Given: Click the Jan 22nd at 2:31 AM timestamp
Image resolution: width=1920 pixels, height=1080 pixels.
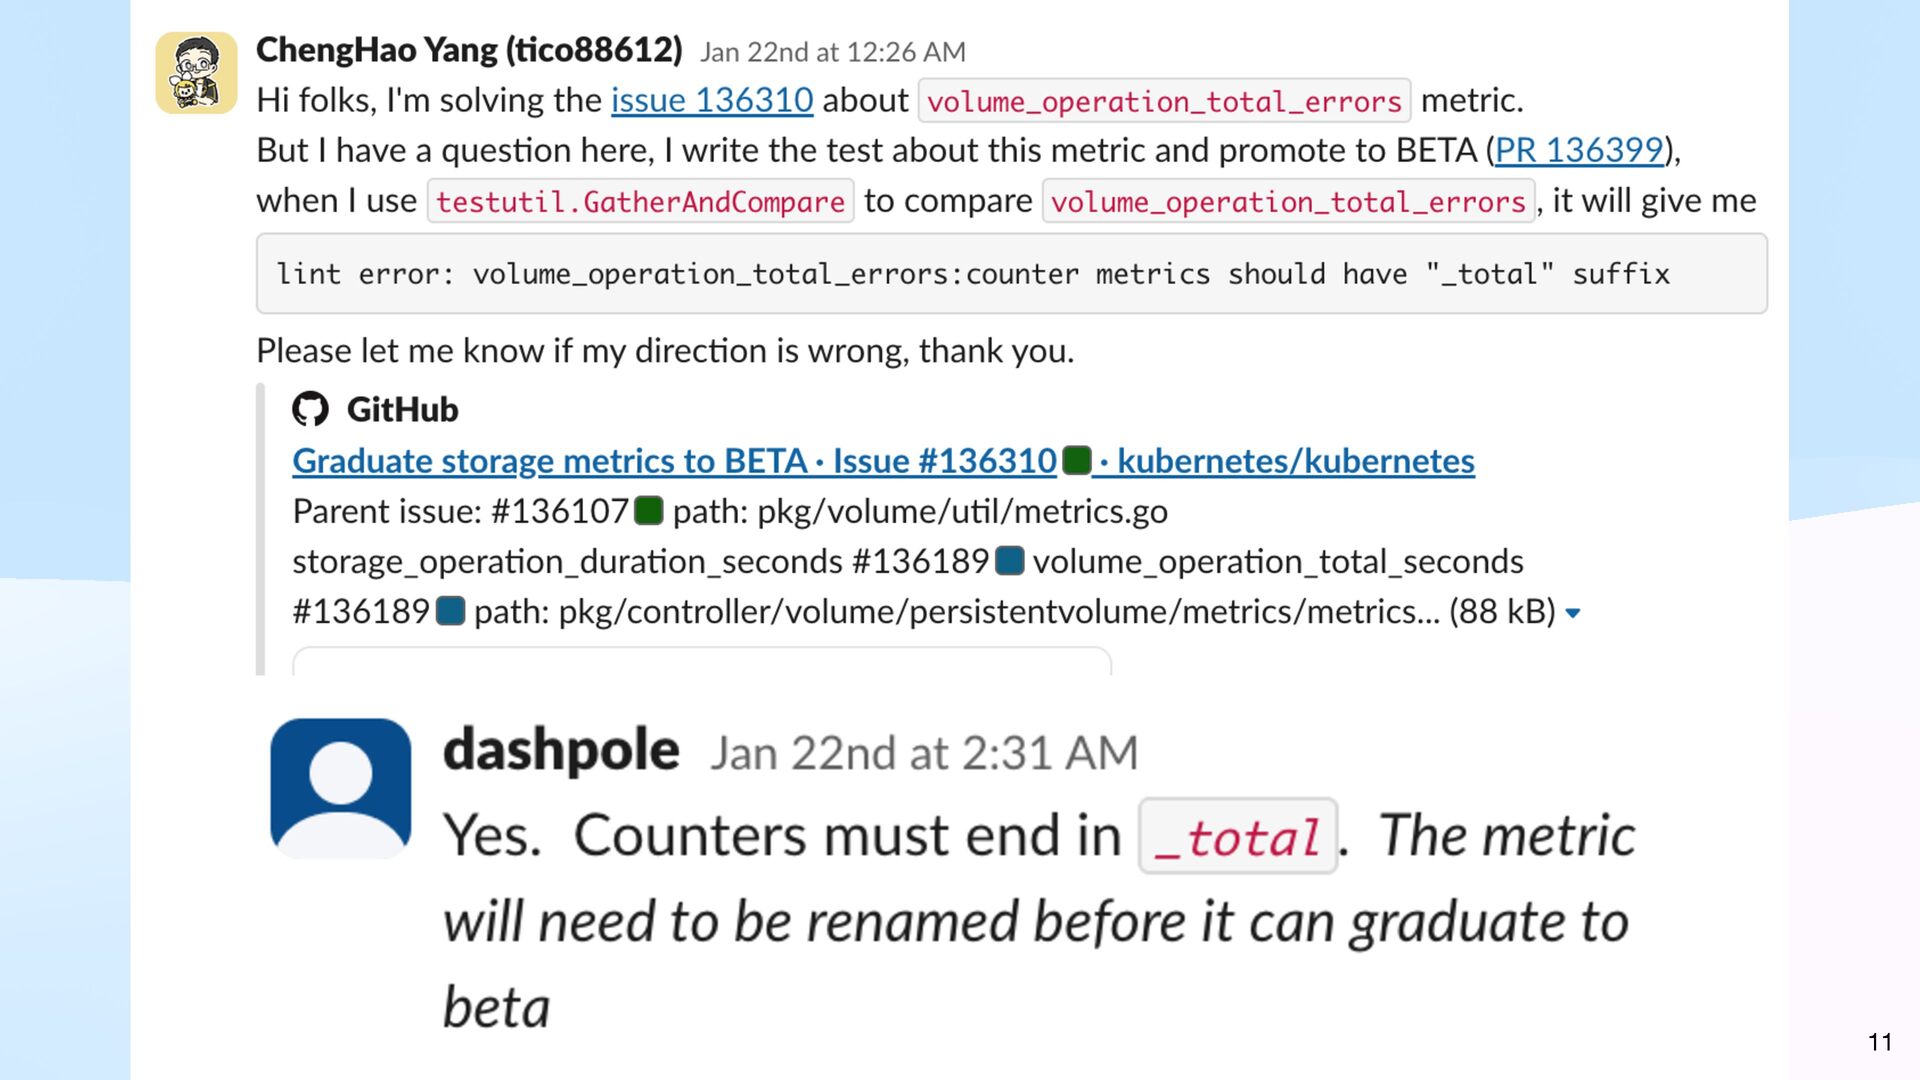Looking at the screenshot, I should pyautogui.click(x=924, y=753).
